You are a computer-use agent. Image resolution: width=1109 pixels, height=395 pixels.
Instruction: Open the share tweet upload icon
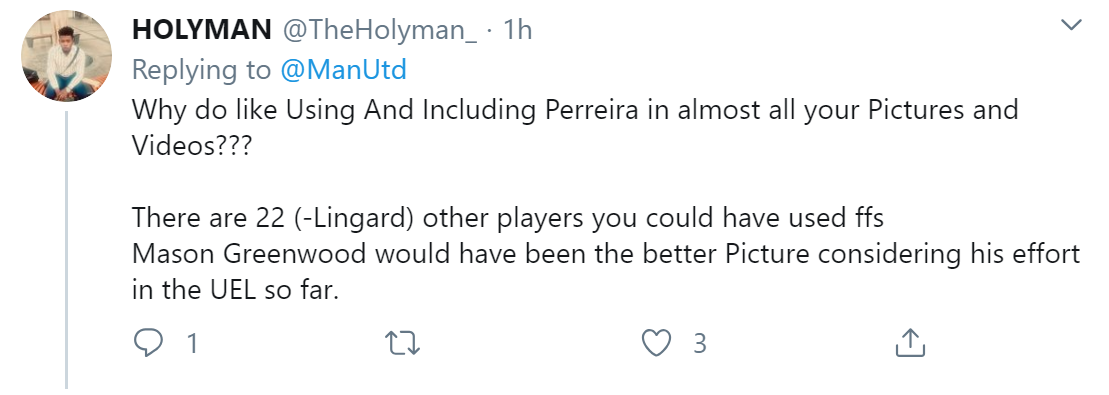[x=910, y=343]
